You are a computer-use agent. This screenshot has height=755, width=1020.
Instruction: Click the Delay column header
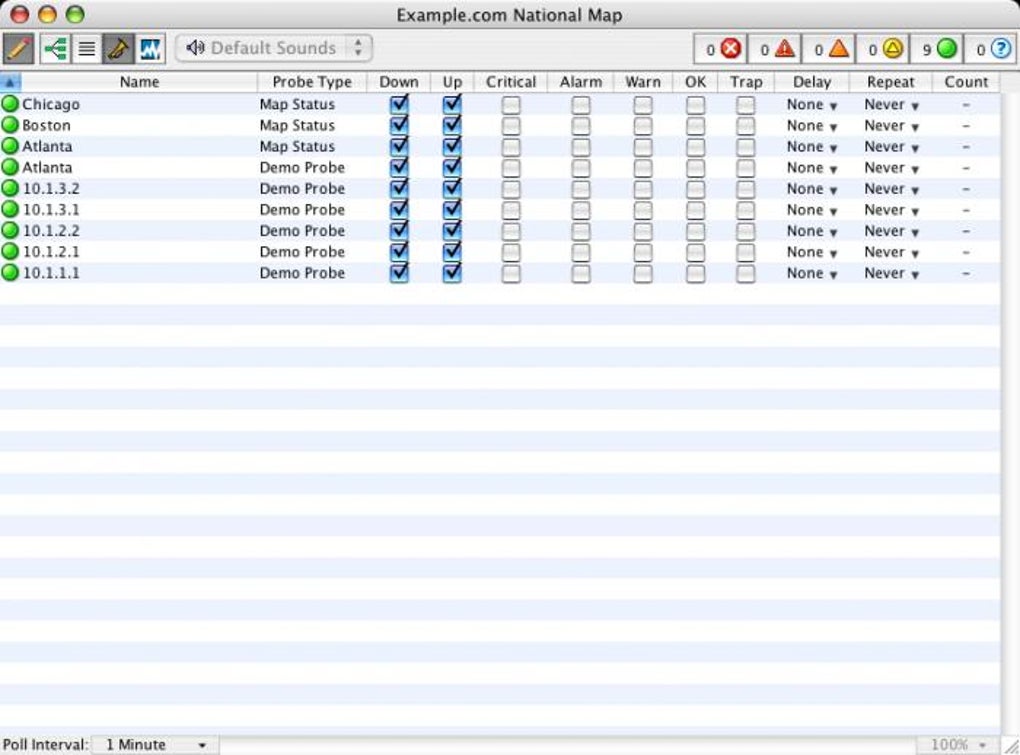pyautogui.click(x=812, y=82)
